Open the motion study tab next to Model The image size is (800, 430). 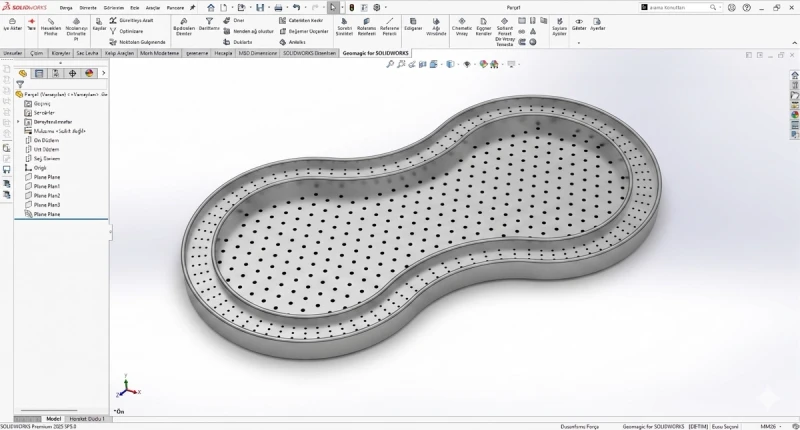87,419
